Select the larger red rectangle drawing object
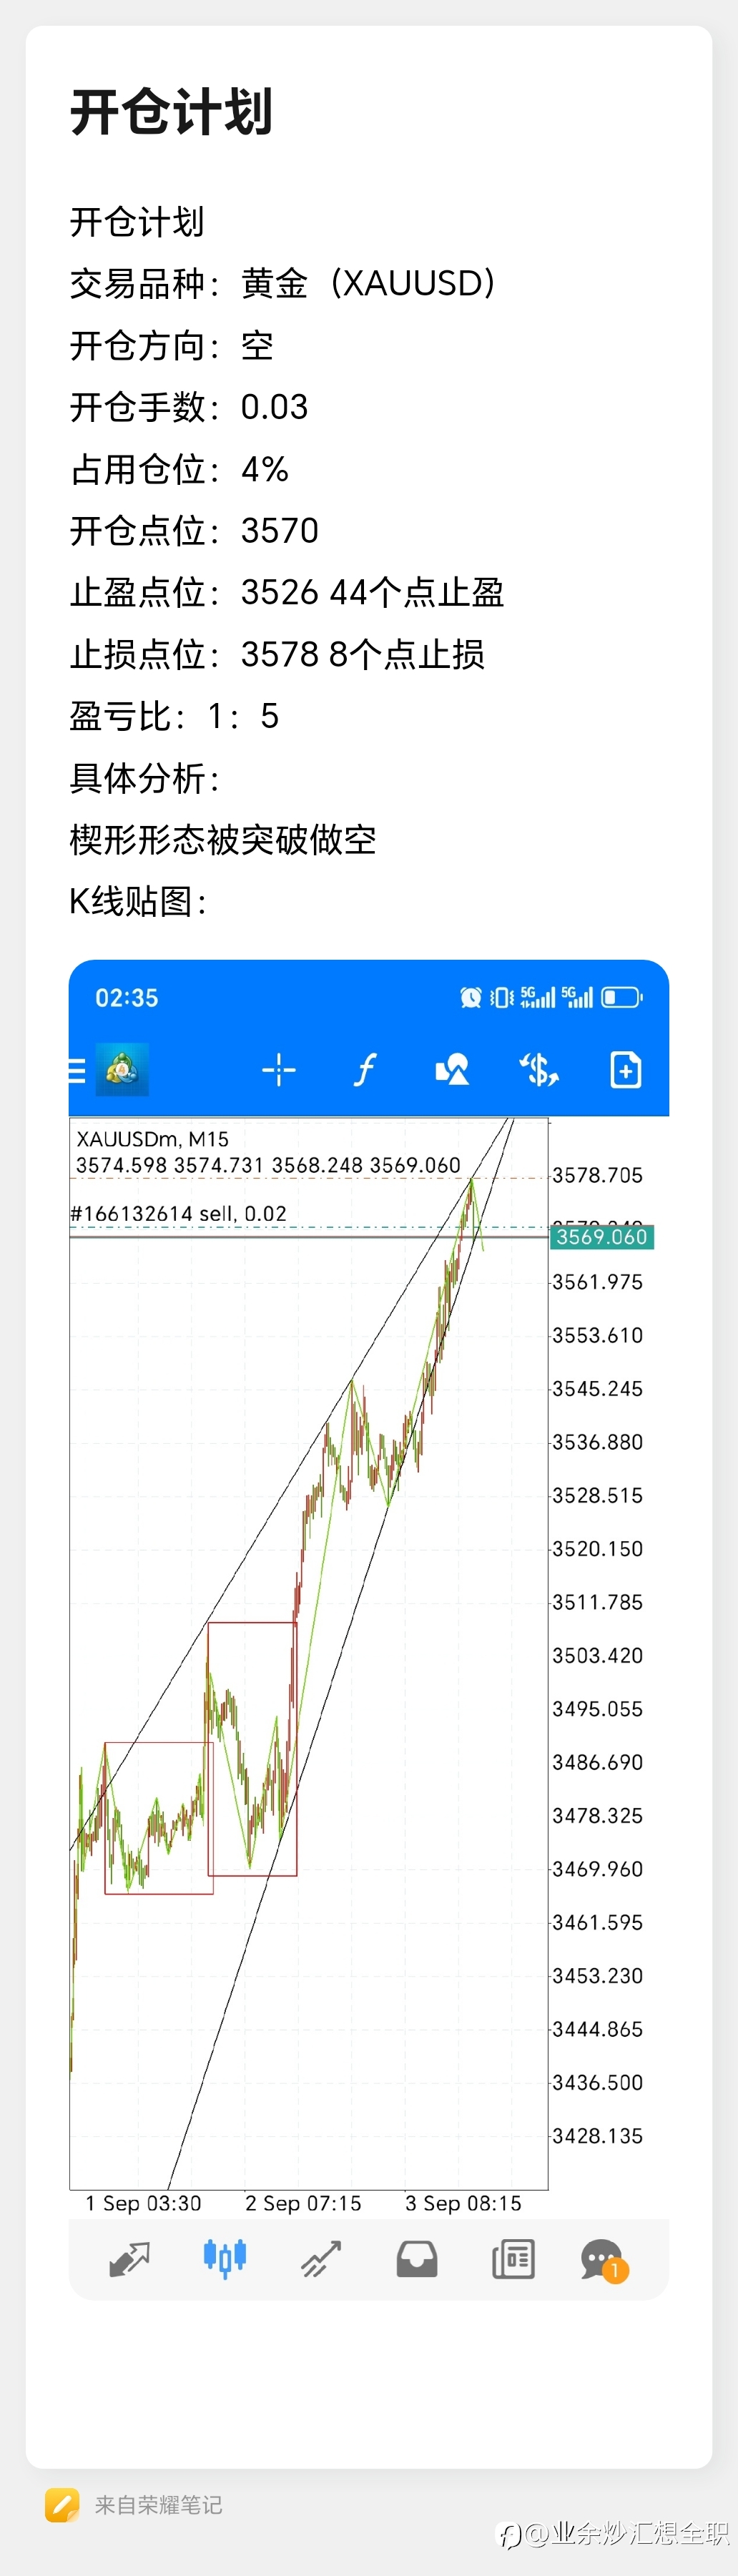Screen dimensions: 738x2576 click(x=252, y=1749)
